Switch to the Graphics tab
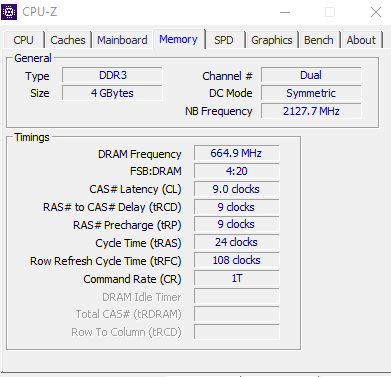This screenshot has height=377, width=391. (x=272, y=40)
